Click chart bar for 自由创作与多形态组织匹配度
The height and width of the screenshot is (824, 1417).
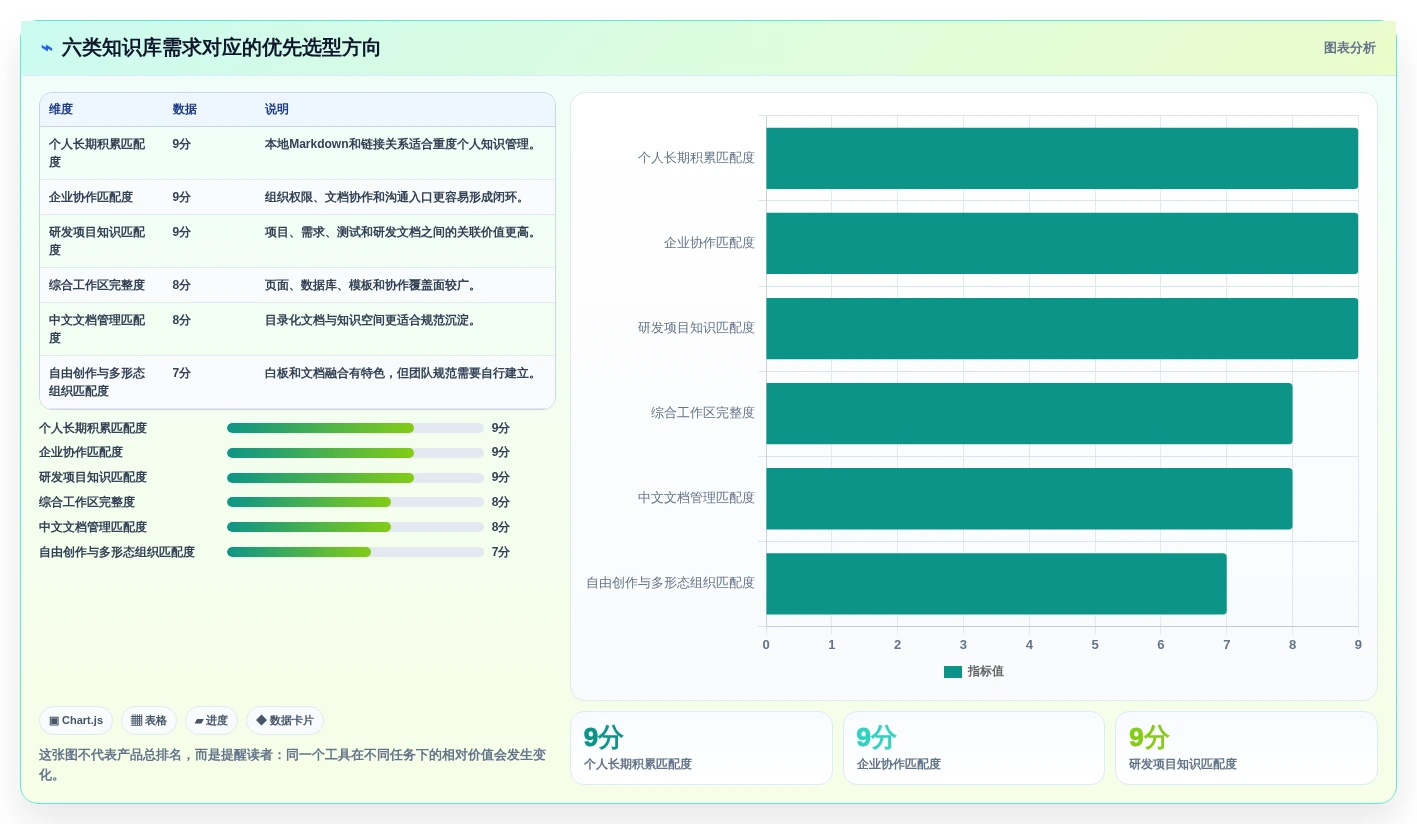(996, 584)
